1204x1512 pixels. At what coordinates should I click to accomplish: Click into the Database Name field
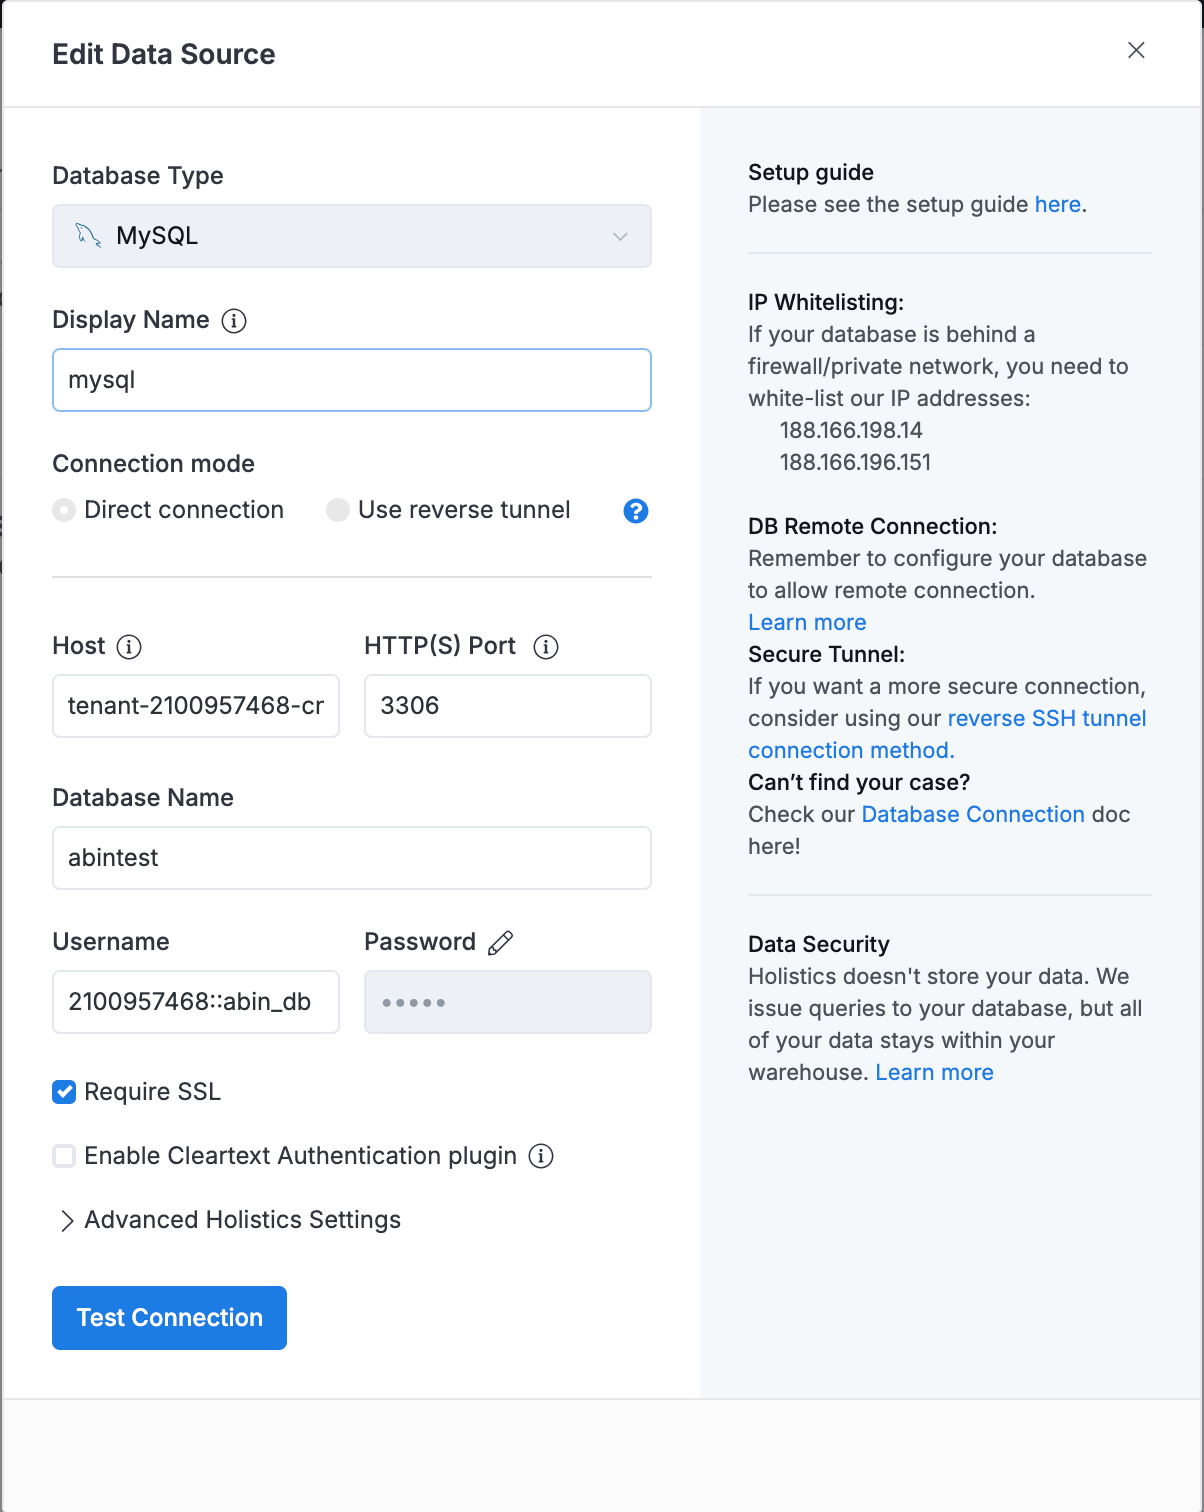(352, 858)
